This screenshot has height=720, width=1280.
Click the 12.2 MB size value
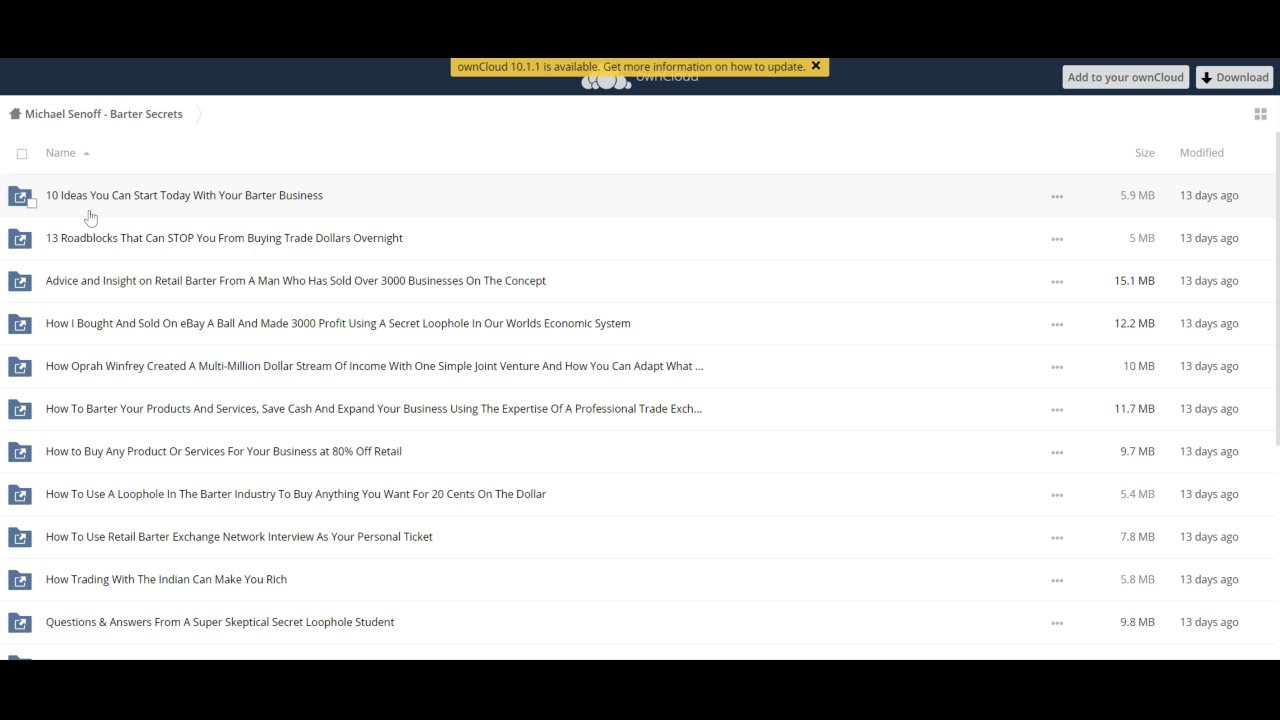[1134, 324]
